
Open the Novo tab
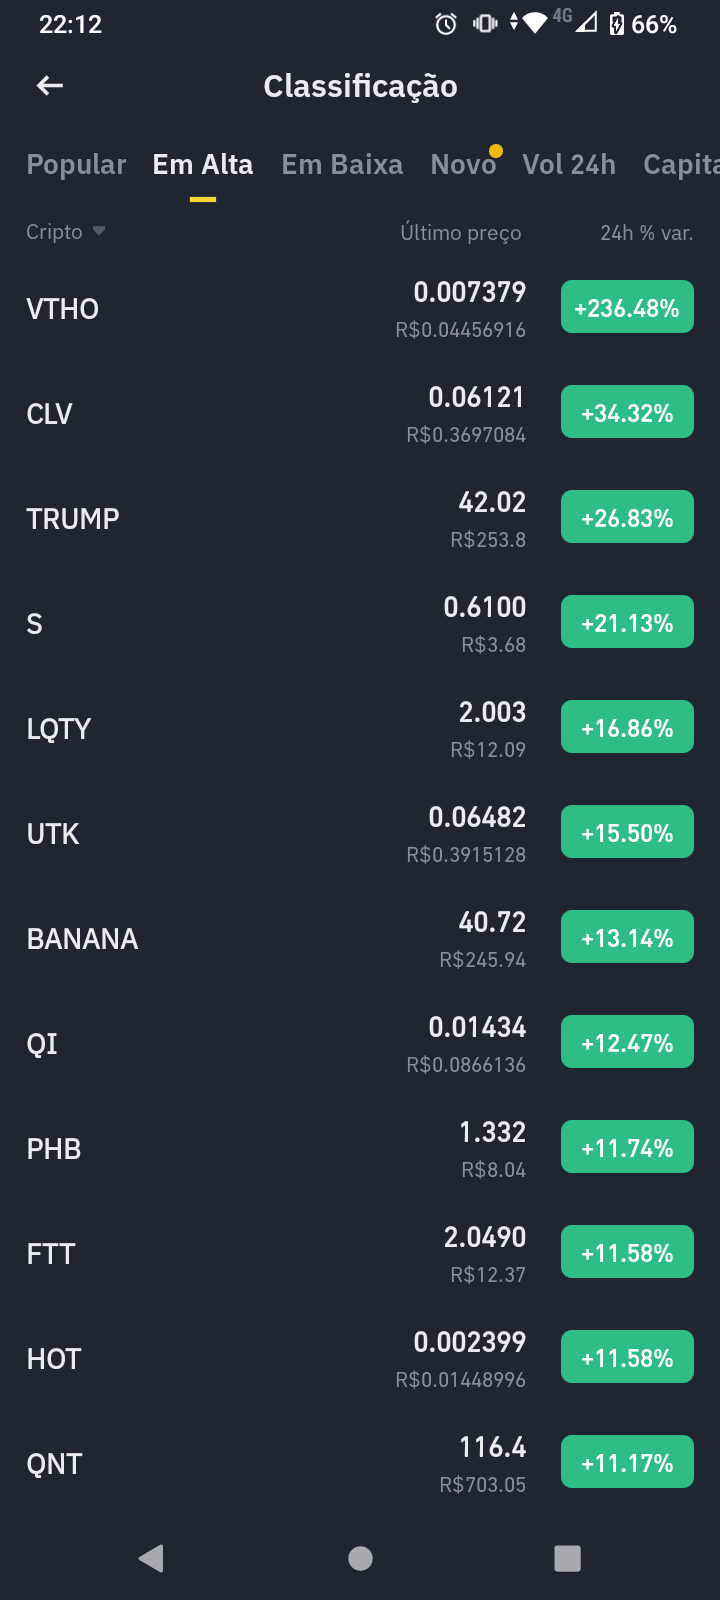click(x=463, y=164)
